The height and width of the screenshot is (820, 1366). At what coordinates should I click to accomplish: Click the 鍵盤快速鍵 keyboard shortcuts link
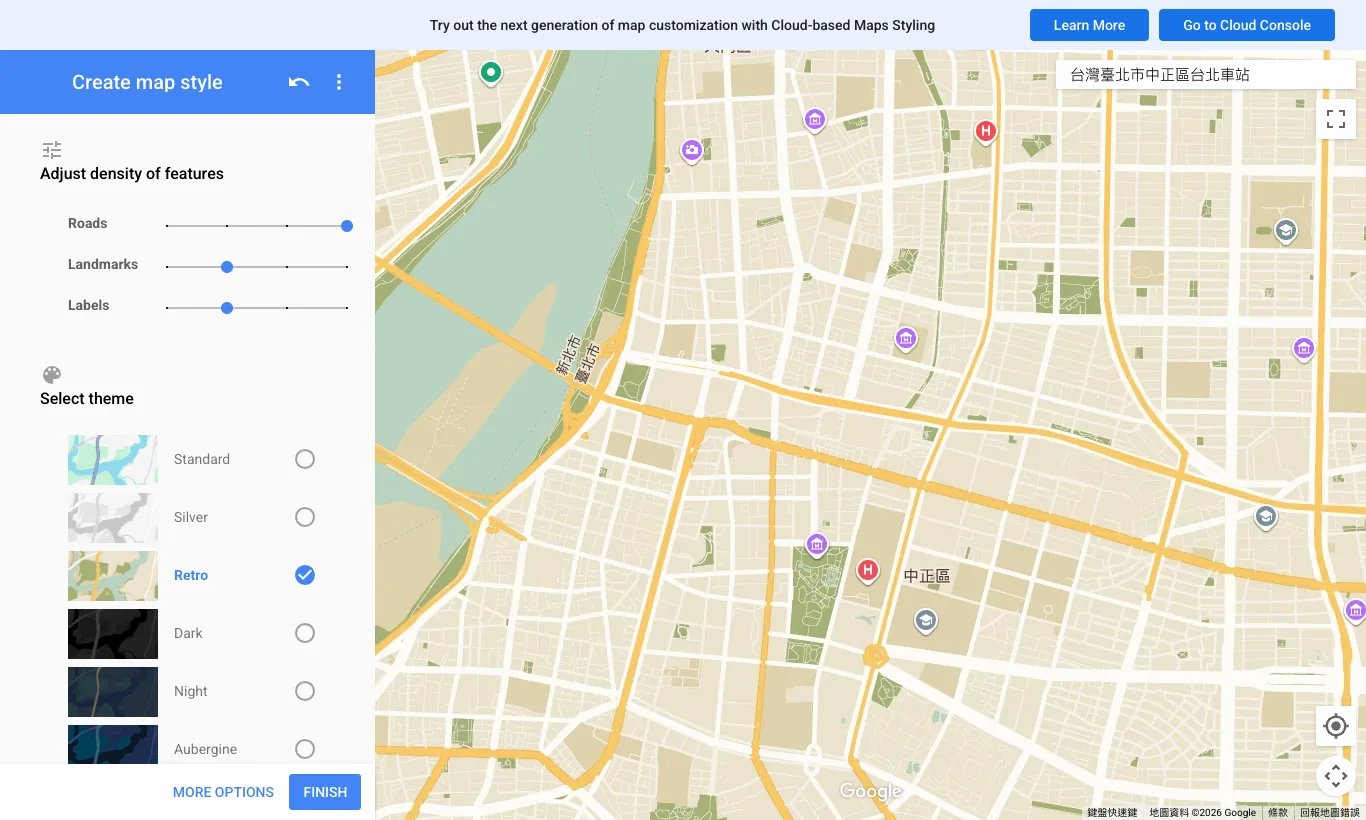coord(1112,813)
